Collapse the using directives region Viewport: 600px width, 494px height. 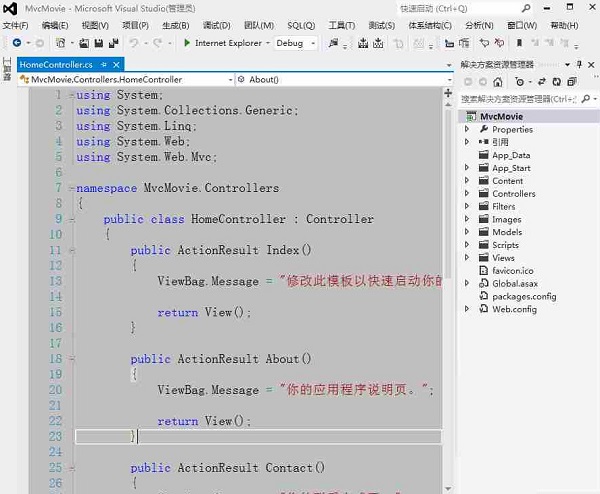(72, 95)
